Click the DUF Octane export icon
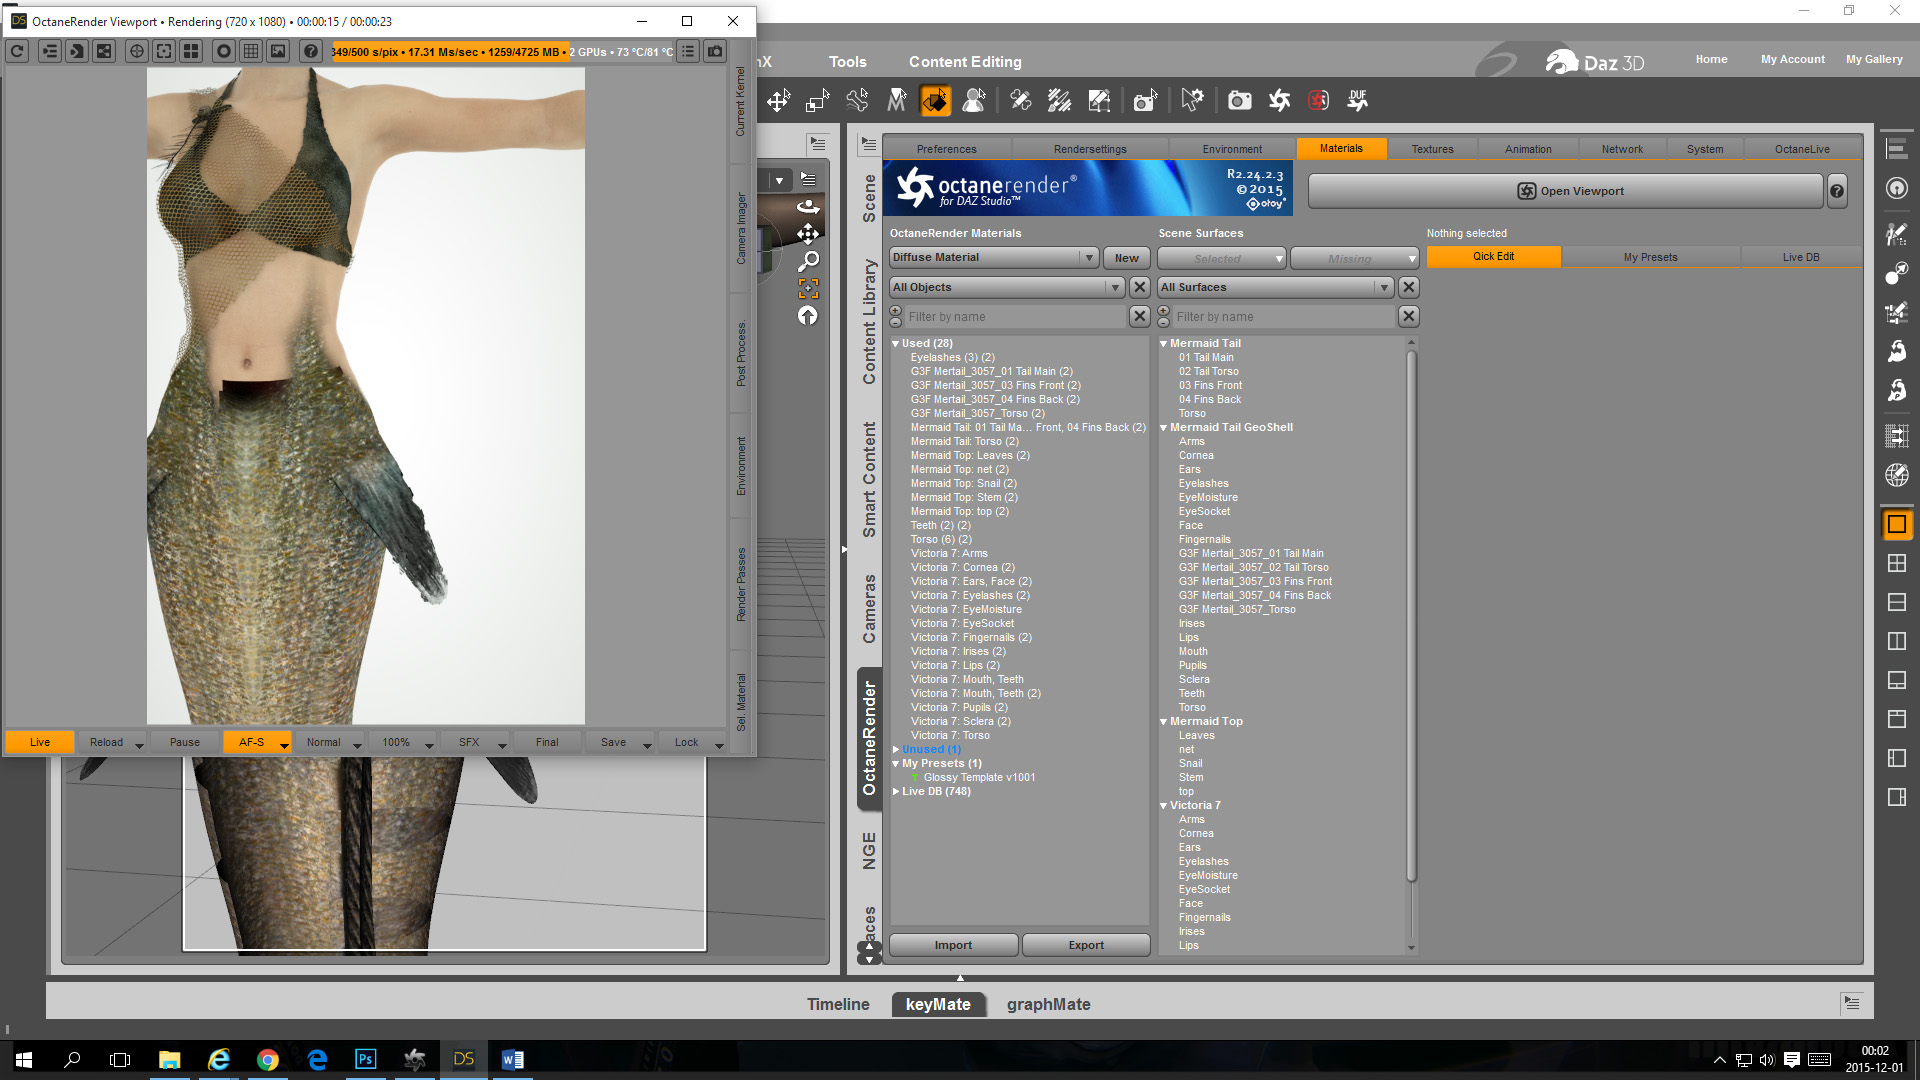The width and height of the screenshot is (1920, 1080). click(1357, 100)
